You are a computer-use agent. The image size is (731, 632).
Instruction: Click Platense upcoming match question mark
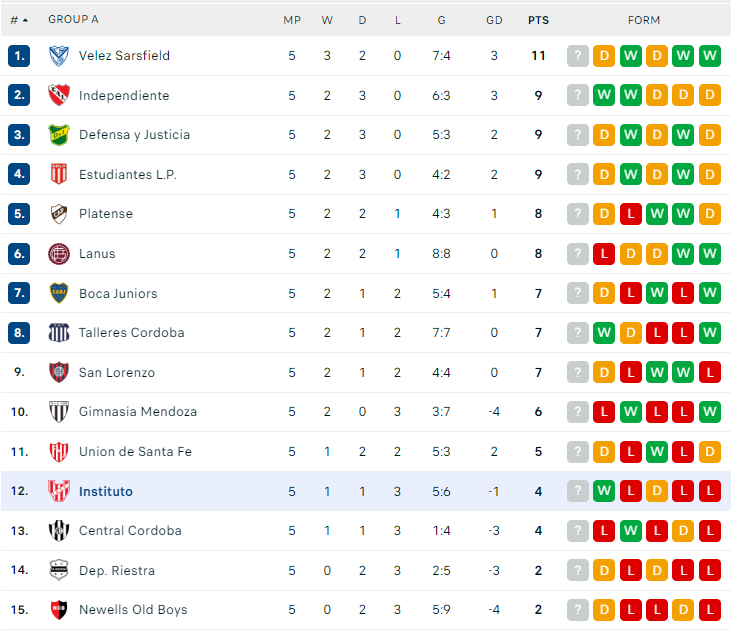578,214
